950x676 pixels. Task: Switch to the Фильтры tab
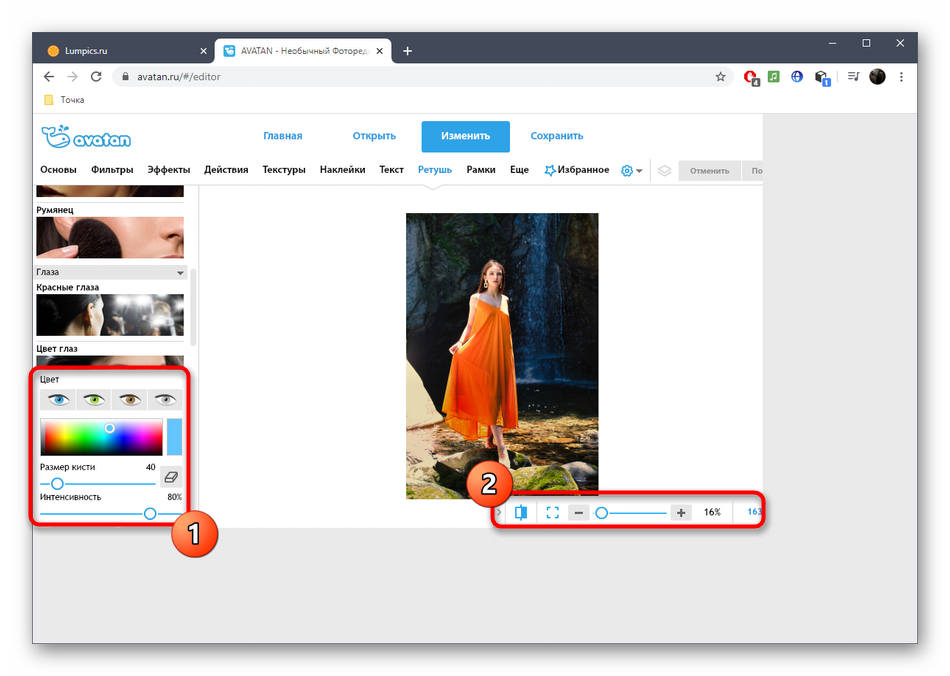coord(112,170)
